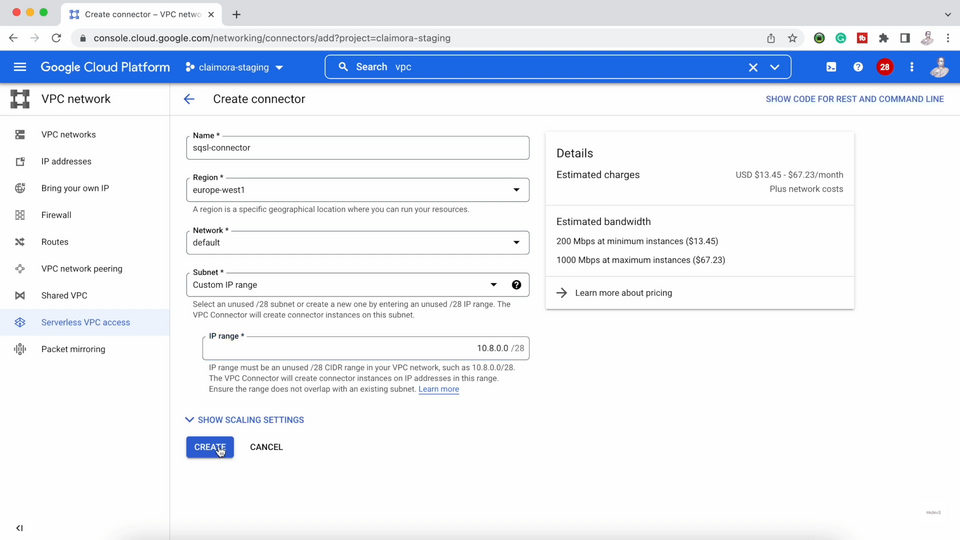Open the notifications badge showing 28

pyautogui.click(x=884, y=67)
